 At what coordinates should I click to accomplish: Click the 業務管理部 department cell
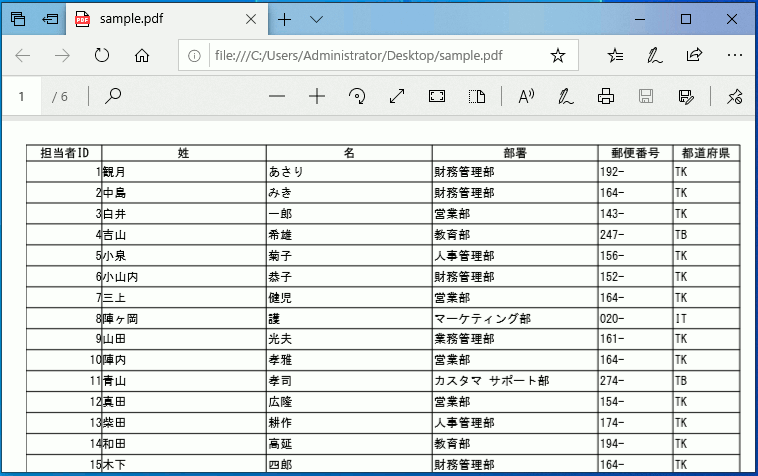[464, 339]
